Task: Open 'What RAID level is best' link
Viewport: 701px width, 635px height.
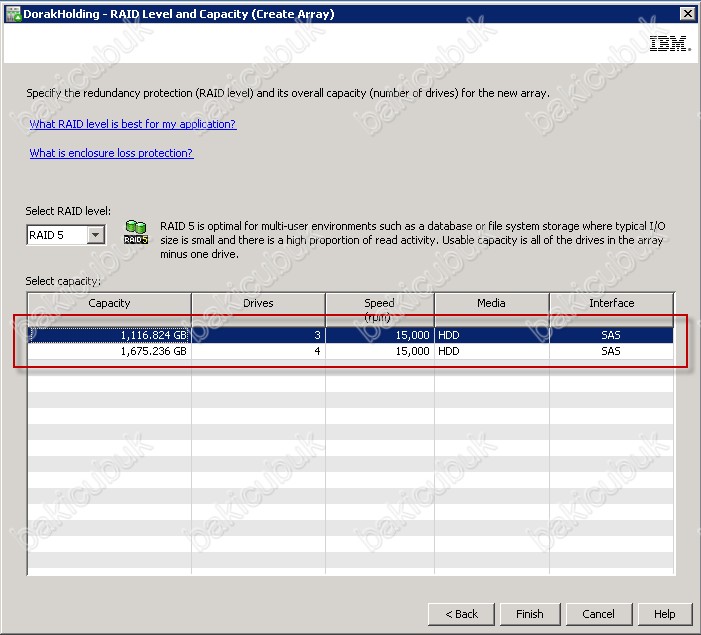Action: tap(132, 124)
